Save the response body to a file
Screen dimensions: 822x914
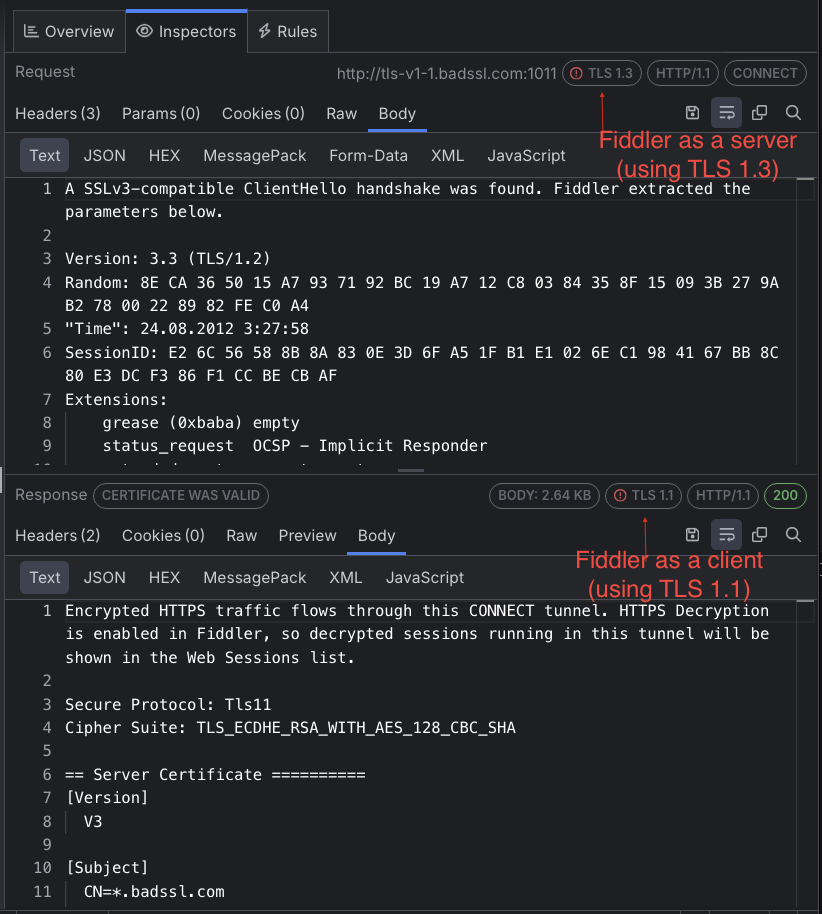tap(692, 535)
